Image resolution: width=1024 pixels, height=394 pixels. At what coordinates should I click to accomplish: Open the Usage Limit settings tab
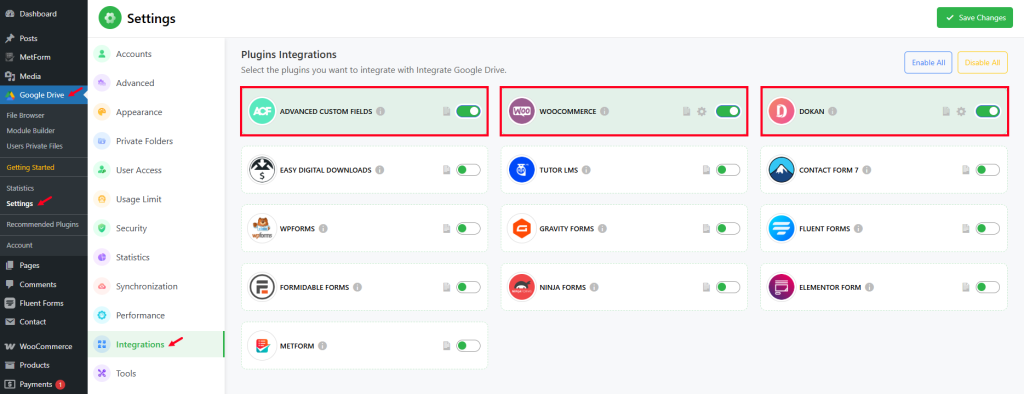coord(156,199)
